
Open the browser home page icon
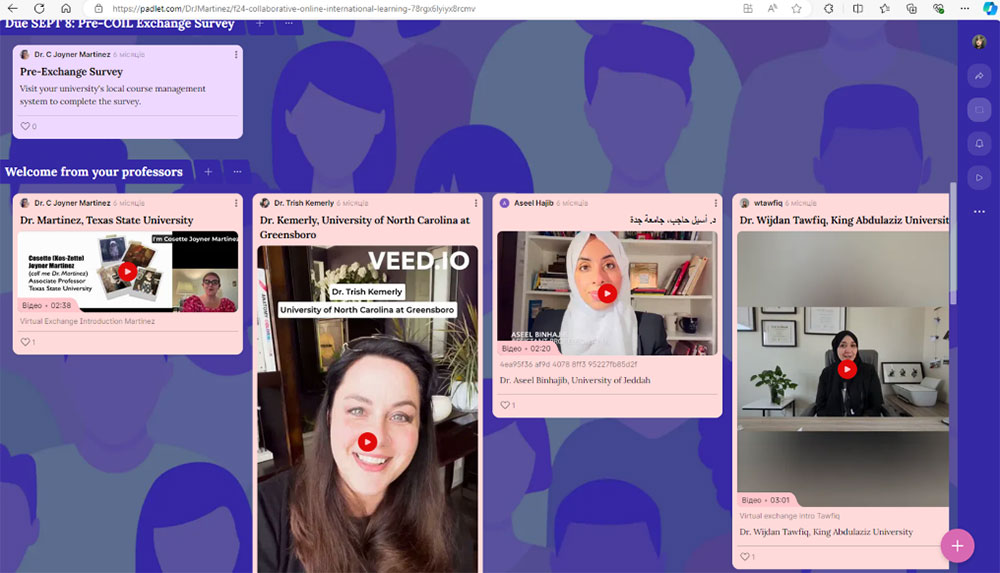coord(66,8)
